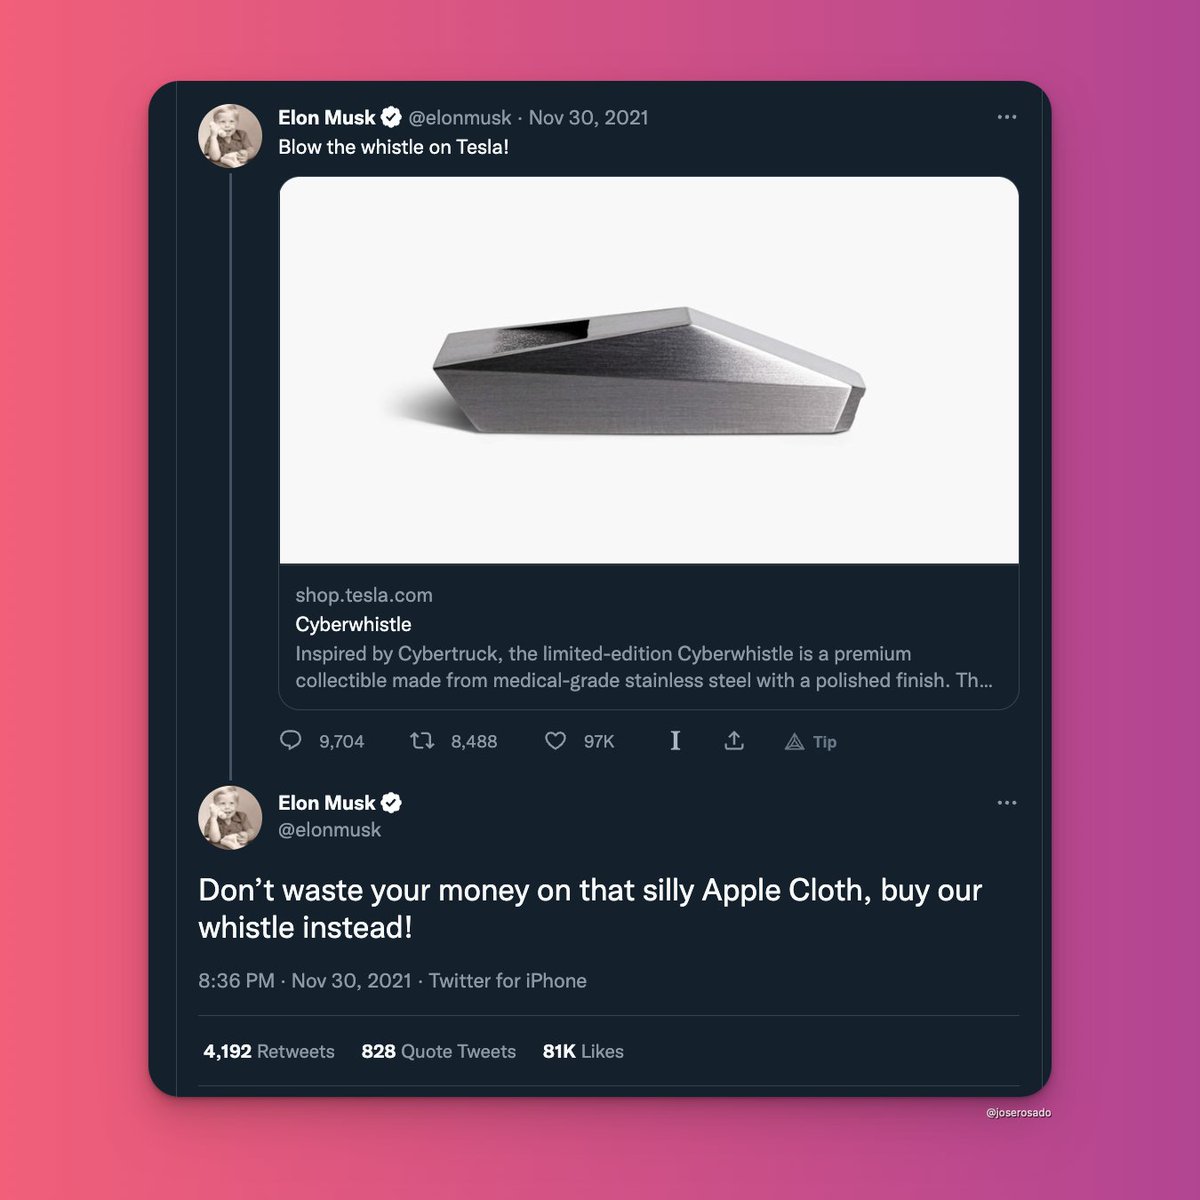The width and height of the screenshot is (1200, 1200).
Task: Click the verified badge on the top tweet
Action: tap(392, 117)
